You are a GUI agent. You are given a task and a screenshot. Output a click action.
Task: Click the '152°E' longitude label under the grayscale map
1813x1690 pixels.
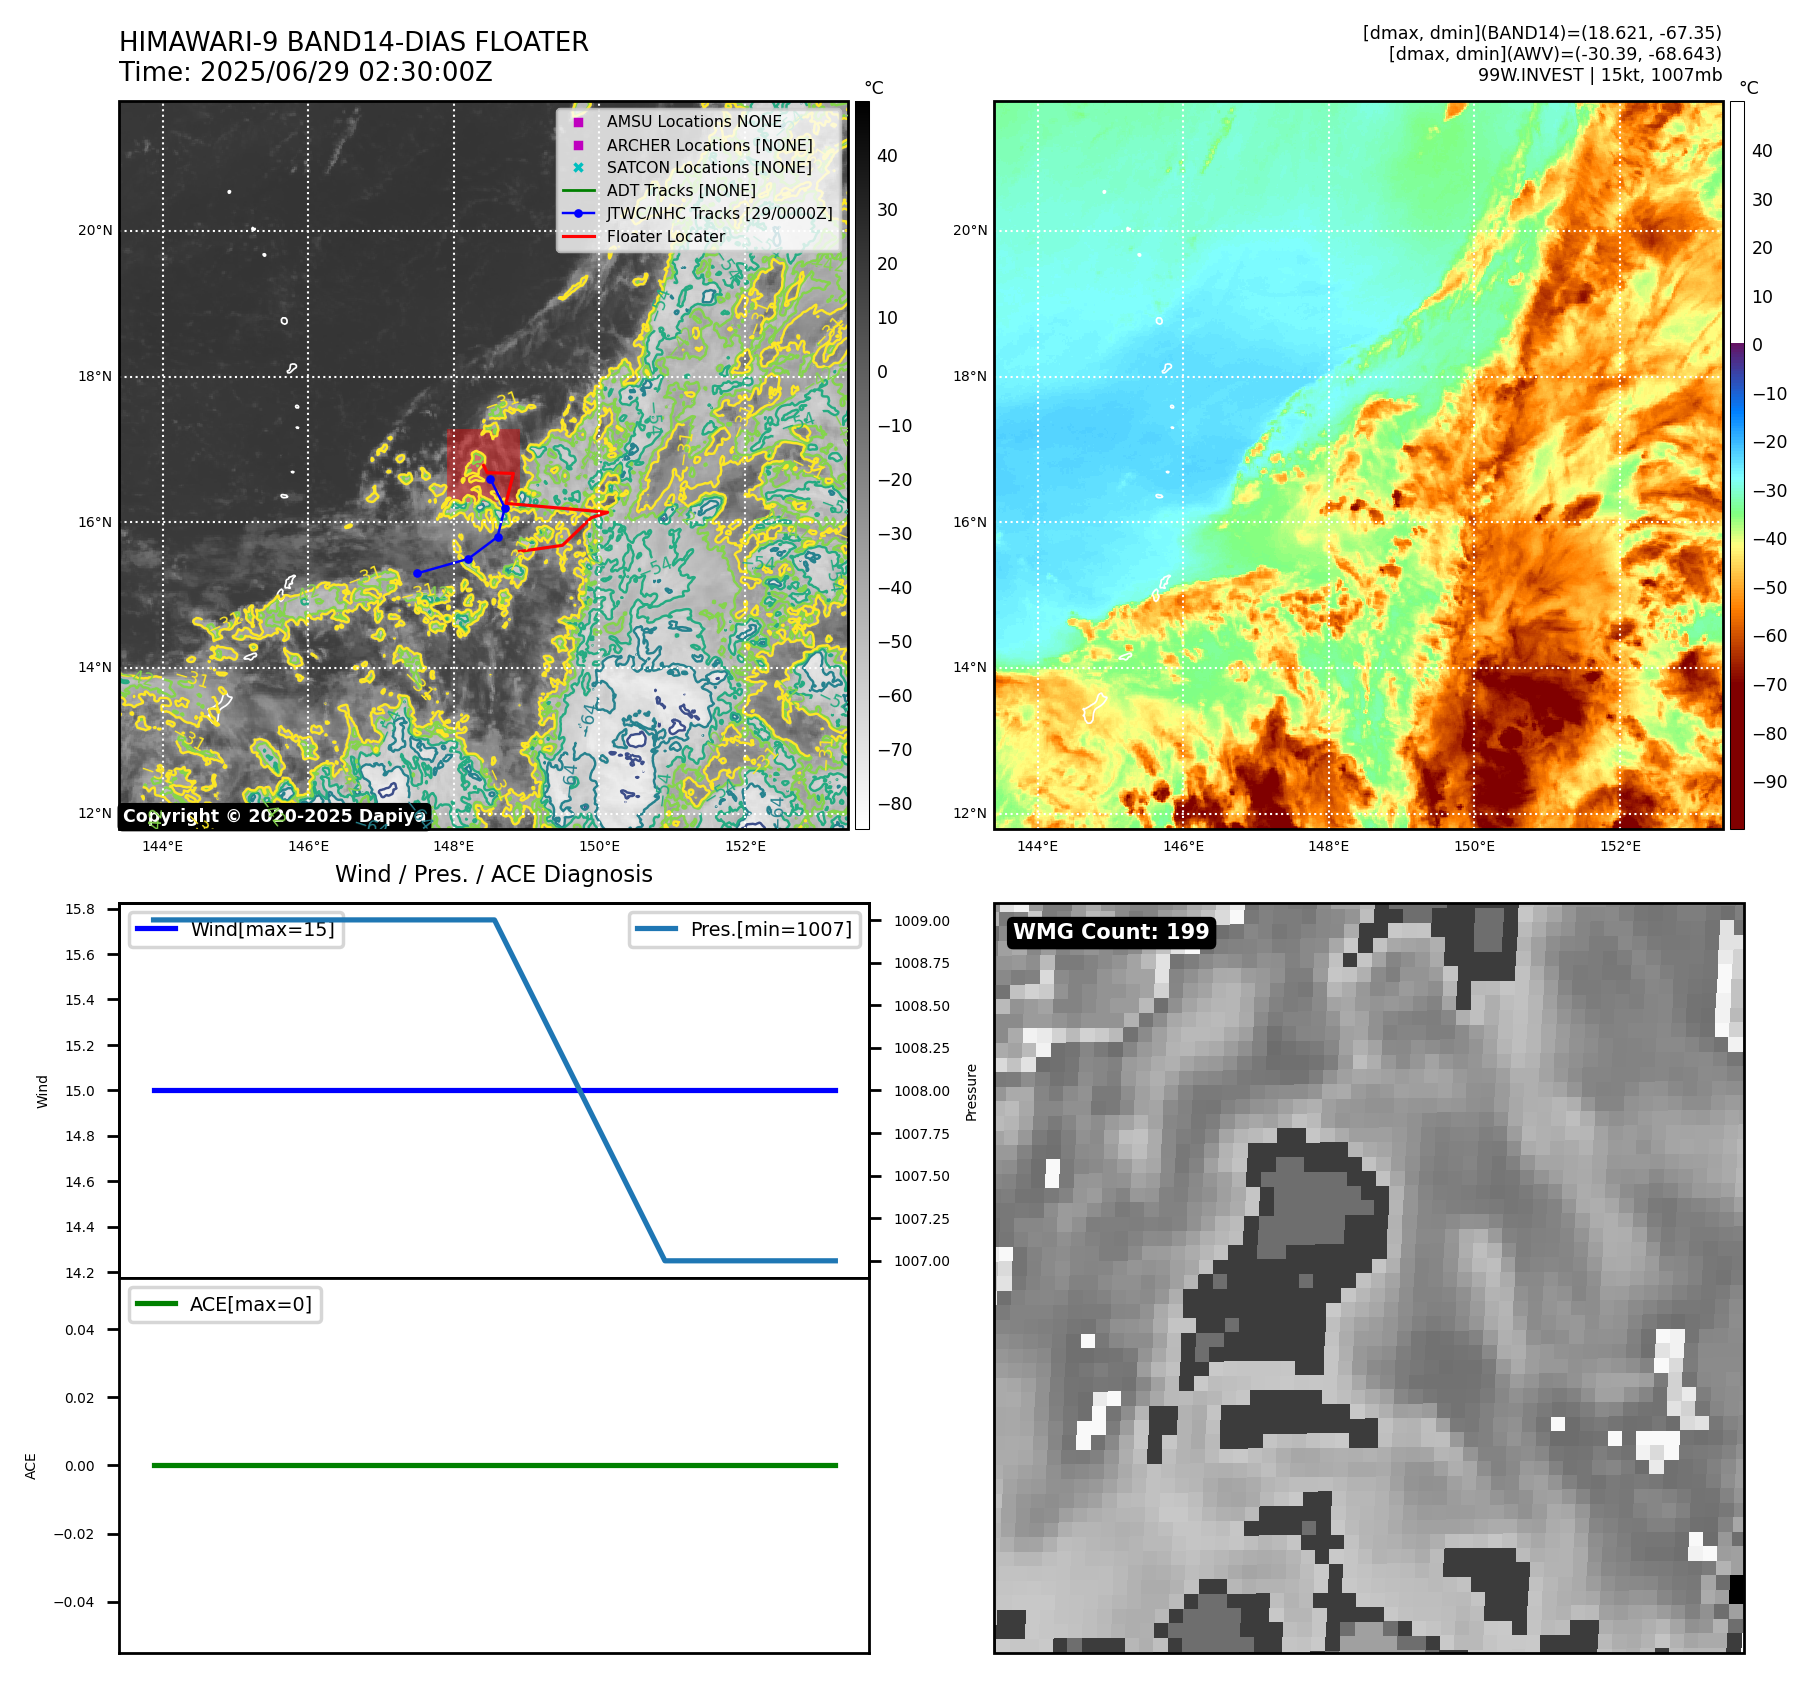coord(746,846)
